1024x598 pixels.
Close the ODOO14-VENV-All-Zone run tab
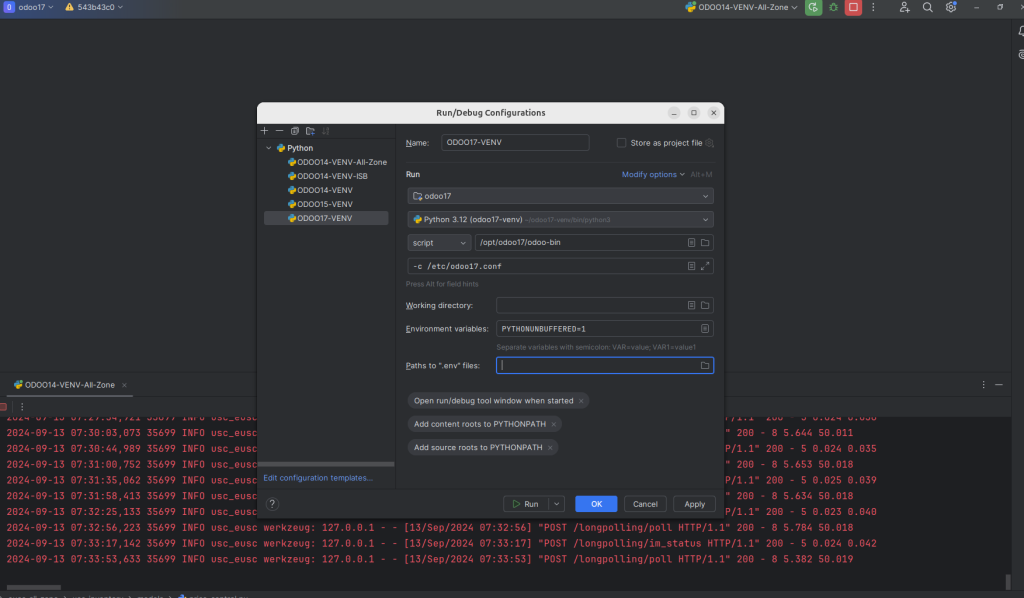[x=124, y=385]
